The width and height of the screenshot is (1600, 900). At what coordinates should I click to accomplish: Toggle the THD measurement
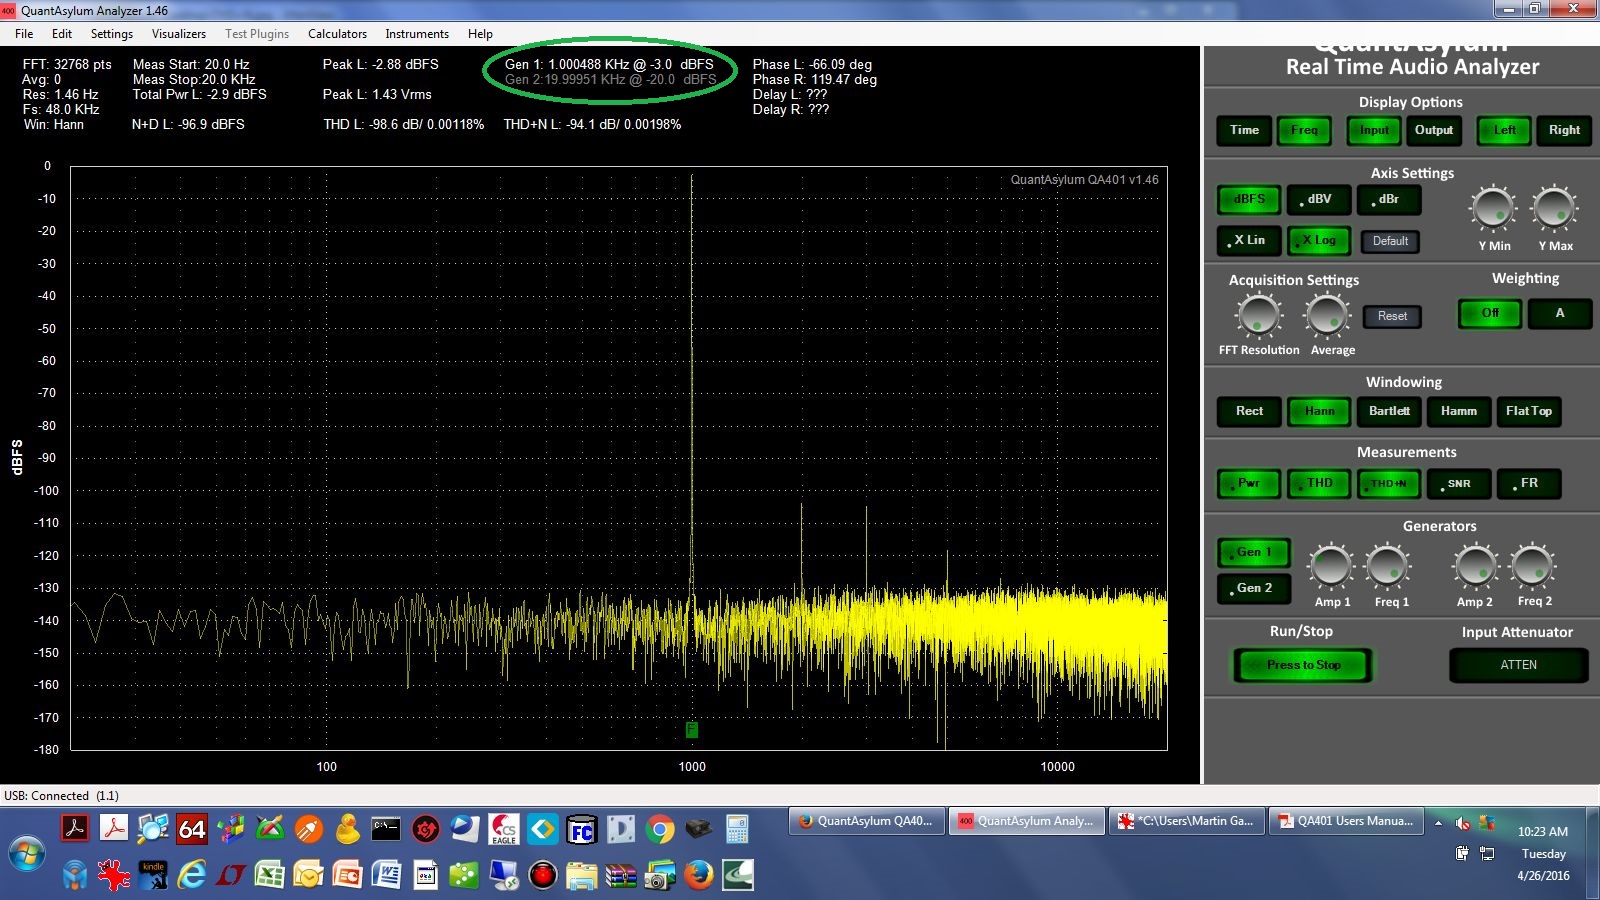pos(1319,483)
